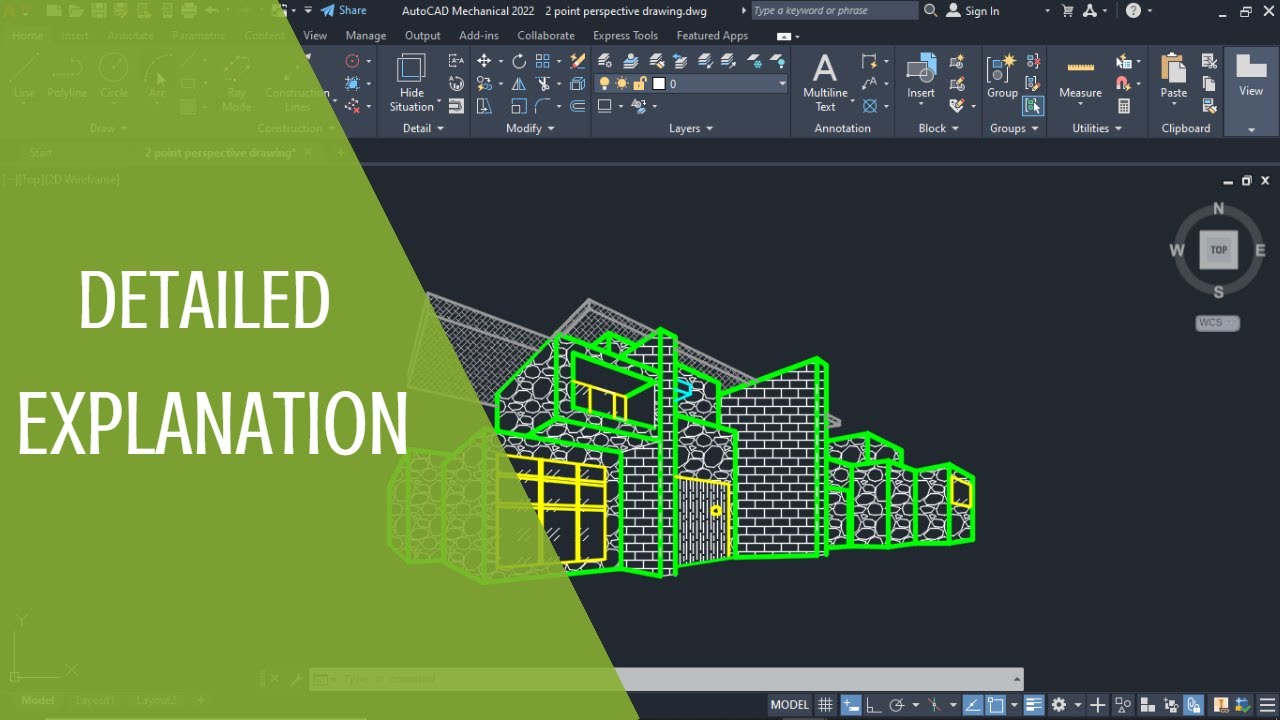Open the Collaborate tab
Viewport: 1280px width, 720px height.
pyautogui.click(x=546, y=35)
